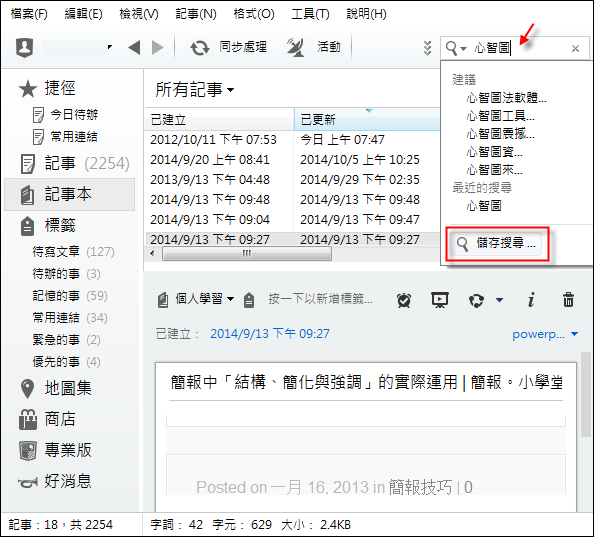
Task: Open the 檔案(F) menu
Action: tap(29, 14)
